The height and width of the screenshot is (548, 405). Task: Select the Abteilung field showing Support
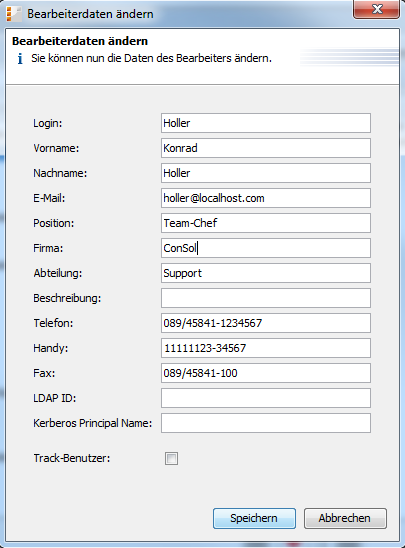[266, 273]
